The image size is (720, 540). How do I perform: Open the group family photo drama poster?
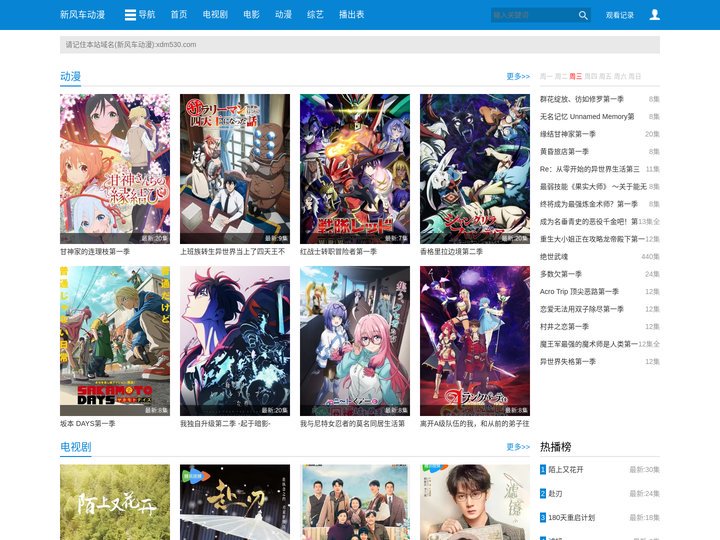(x=355, y=502)
